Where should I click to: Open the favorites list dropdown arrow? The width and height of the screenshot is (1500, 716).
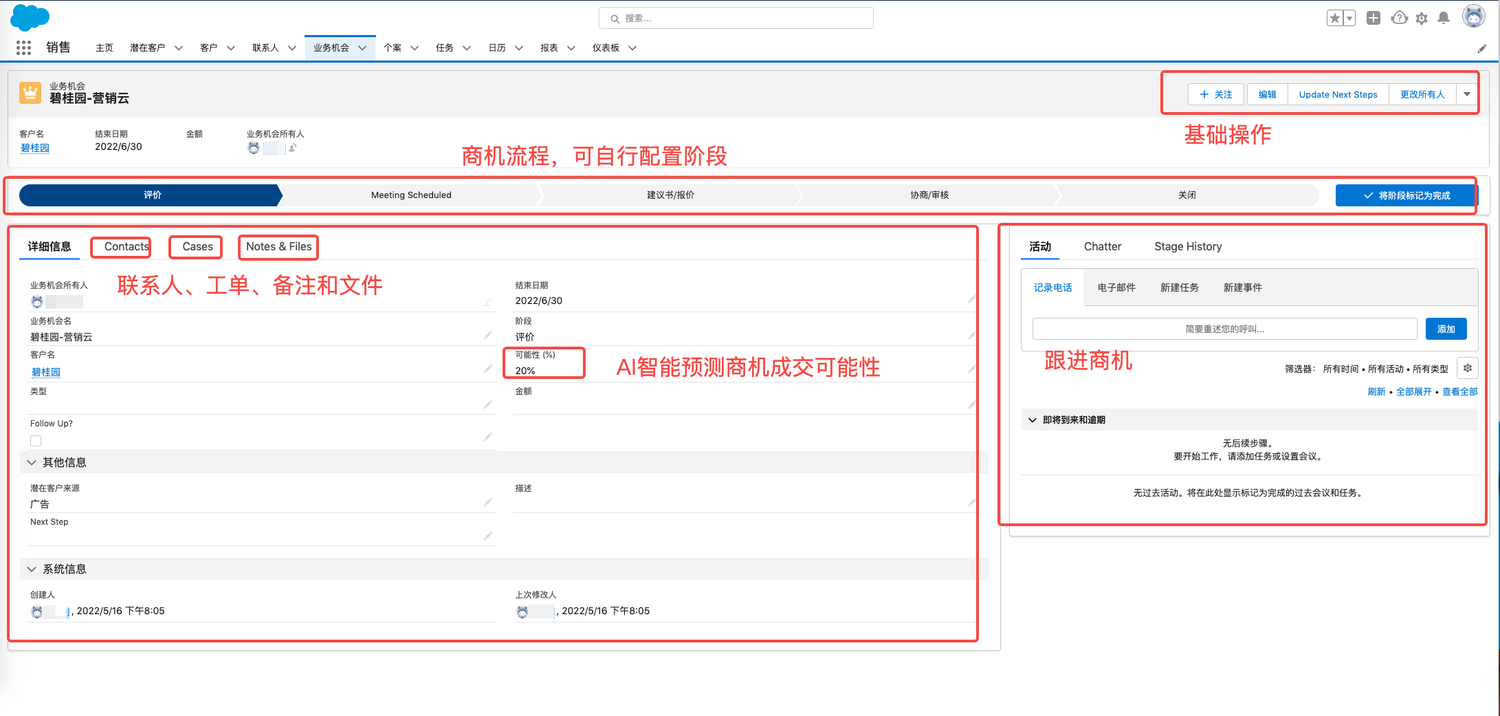click(x=1349, y=18)
